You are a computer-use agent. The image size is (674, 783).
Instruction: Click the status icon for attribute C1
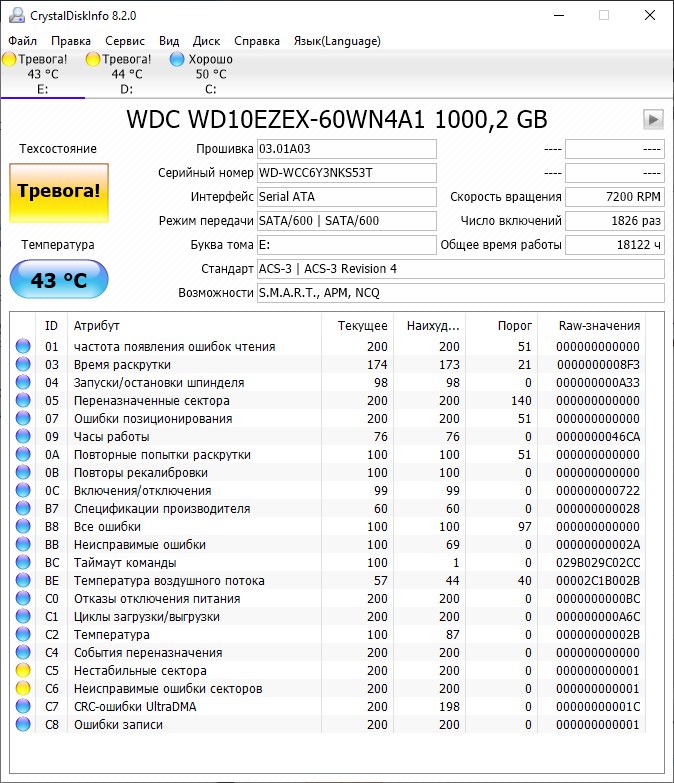[23, 616]
